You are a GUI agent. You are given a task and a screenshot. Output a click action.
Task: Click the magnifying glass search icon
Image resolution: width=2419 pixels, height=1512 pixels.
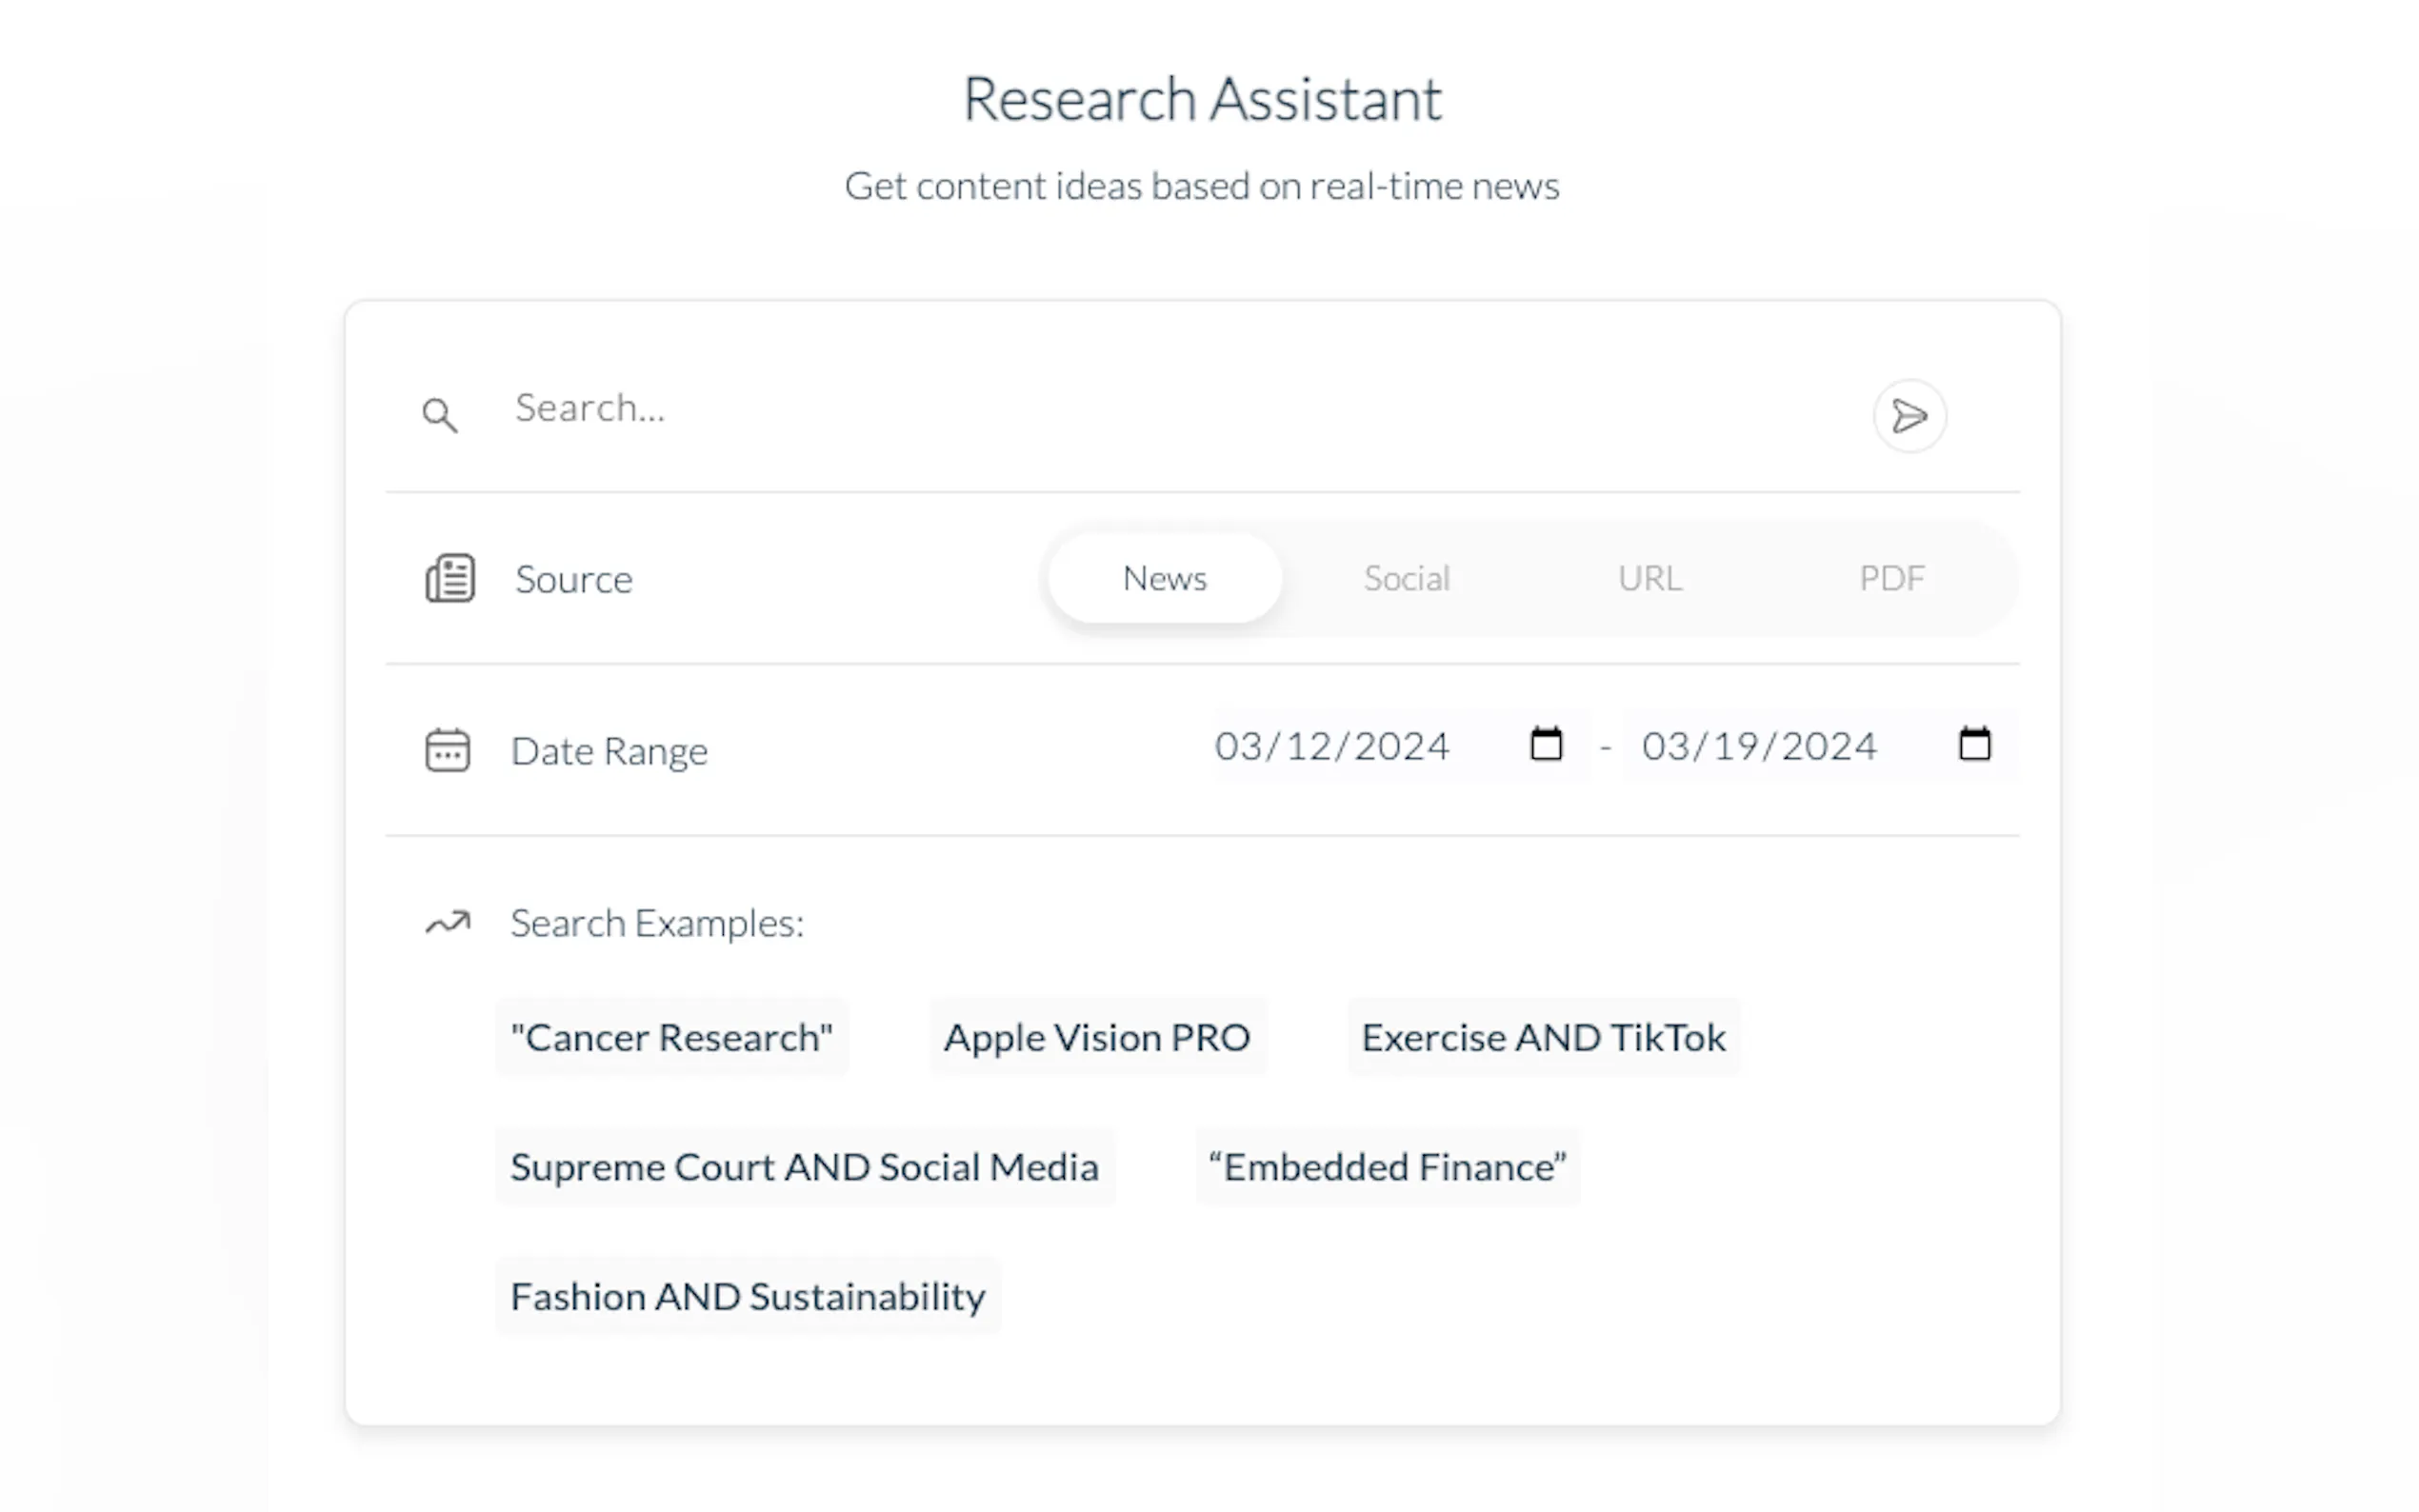(439, 415)
